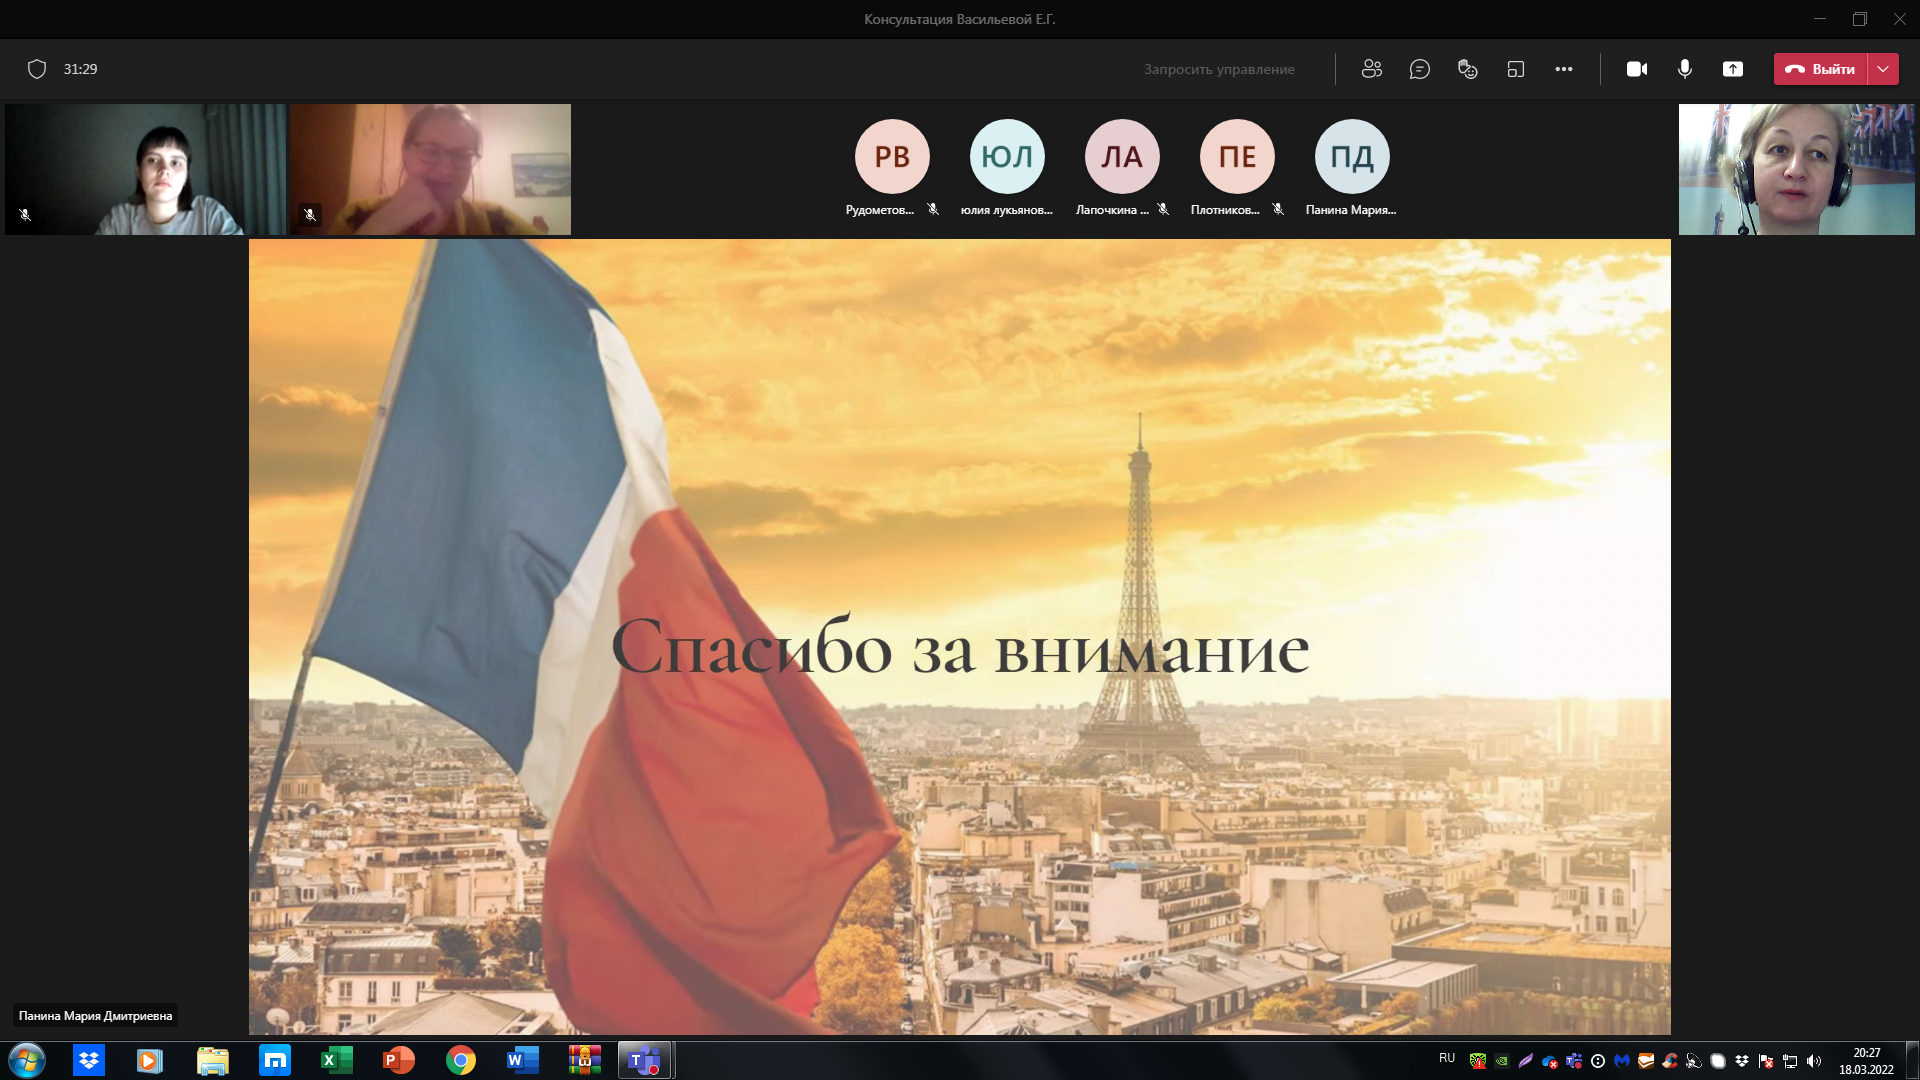The width and height of the screenshot is (1920, 1080).
Task: Open Excel from the taskbar
Action: (x=336, y=1060)
